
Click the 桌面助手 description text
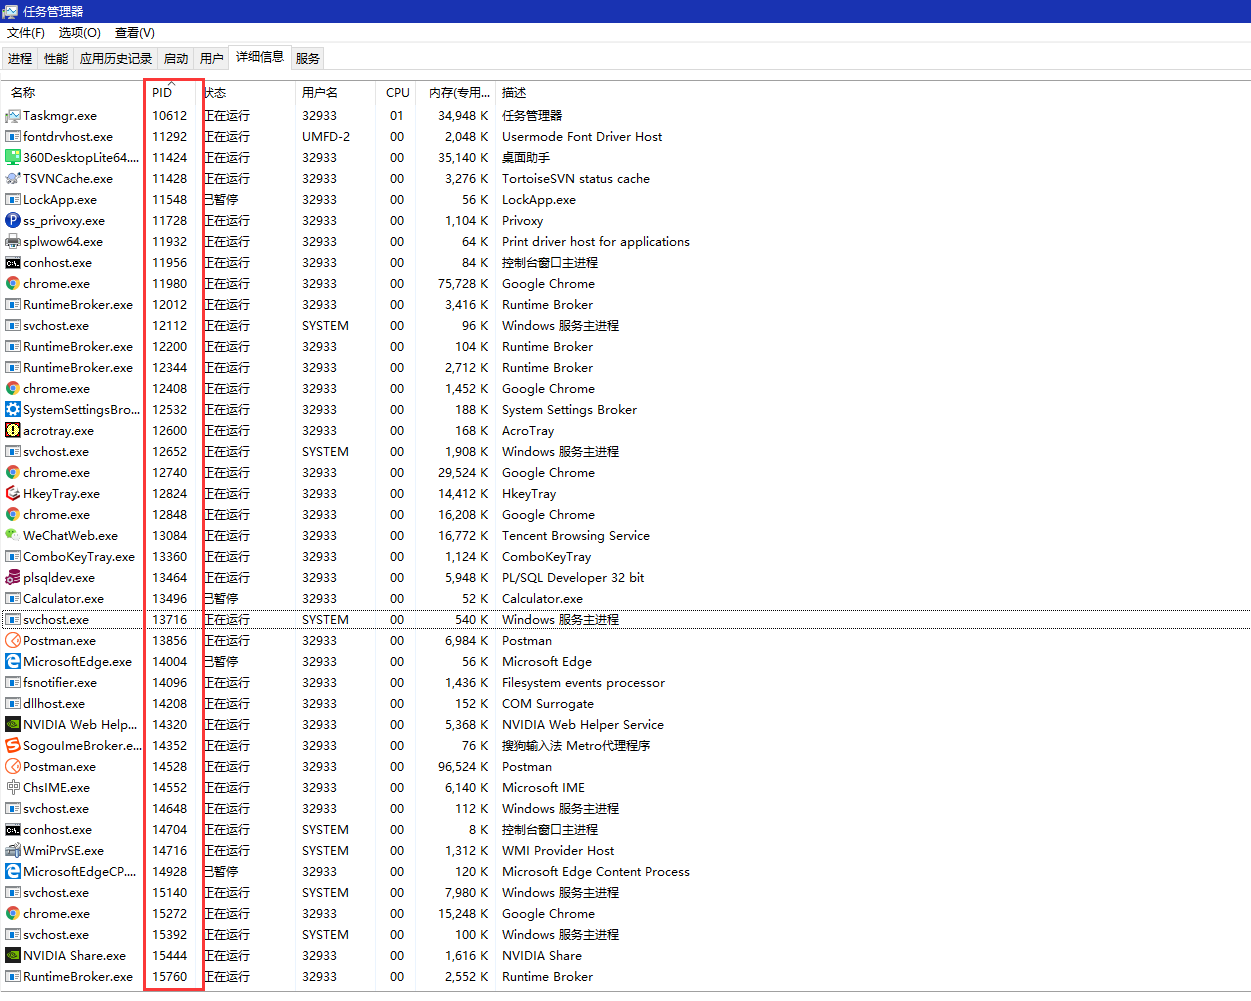[x=526, y=158]
